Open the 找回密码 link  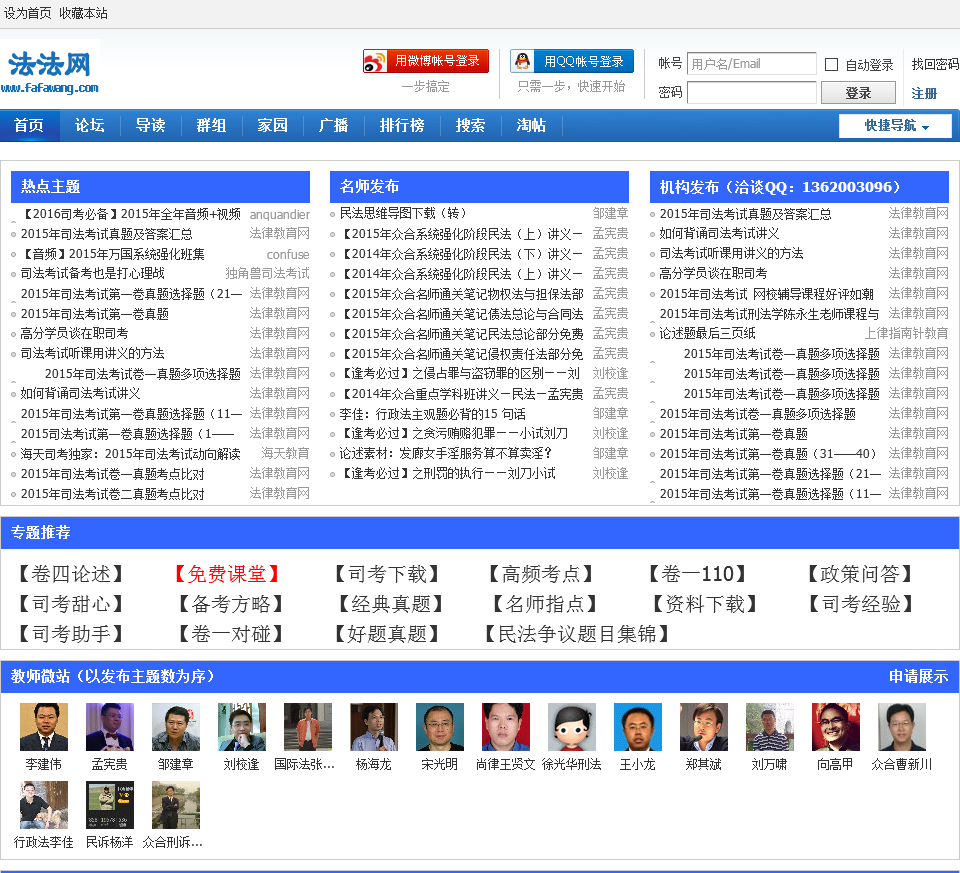point(935,64)
